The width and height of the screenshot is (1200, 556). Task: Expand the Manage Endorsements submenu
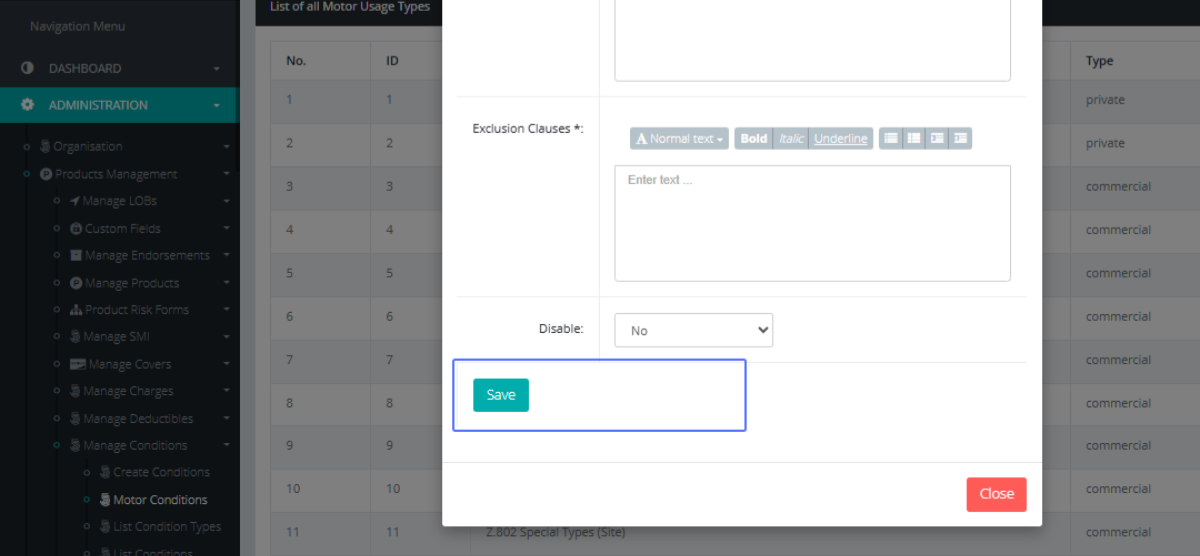[x=146, y=256]
